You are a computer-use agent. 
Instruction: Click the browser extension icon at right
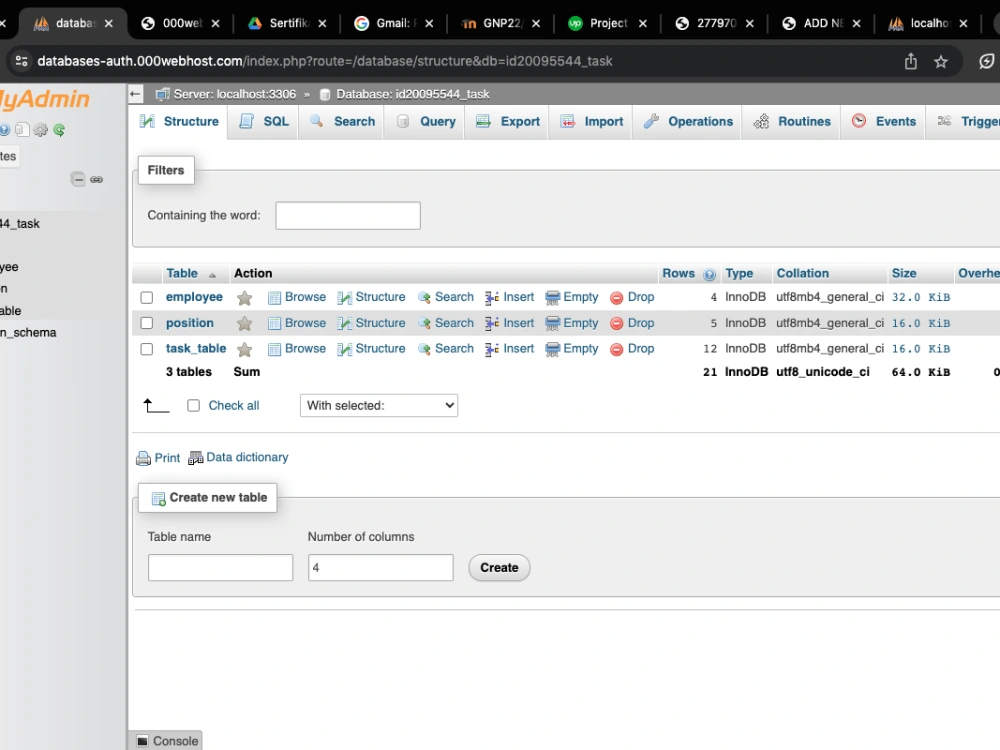[x=986, y=61]
